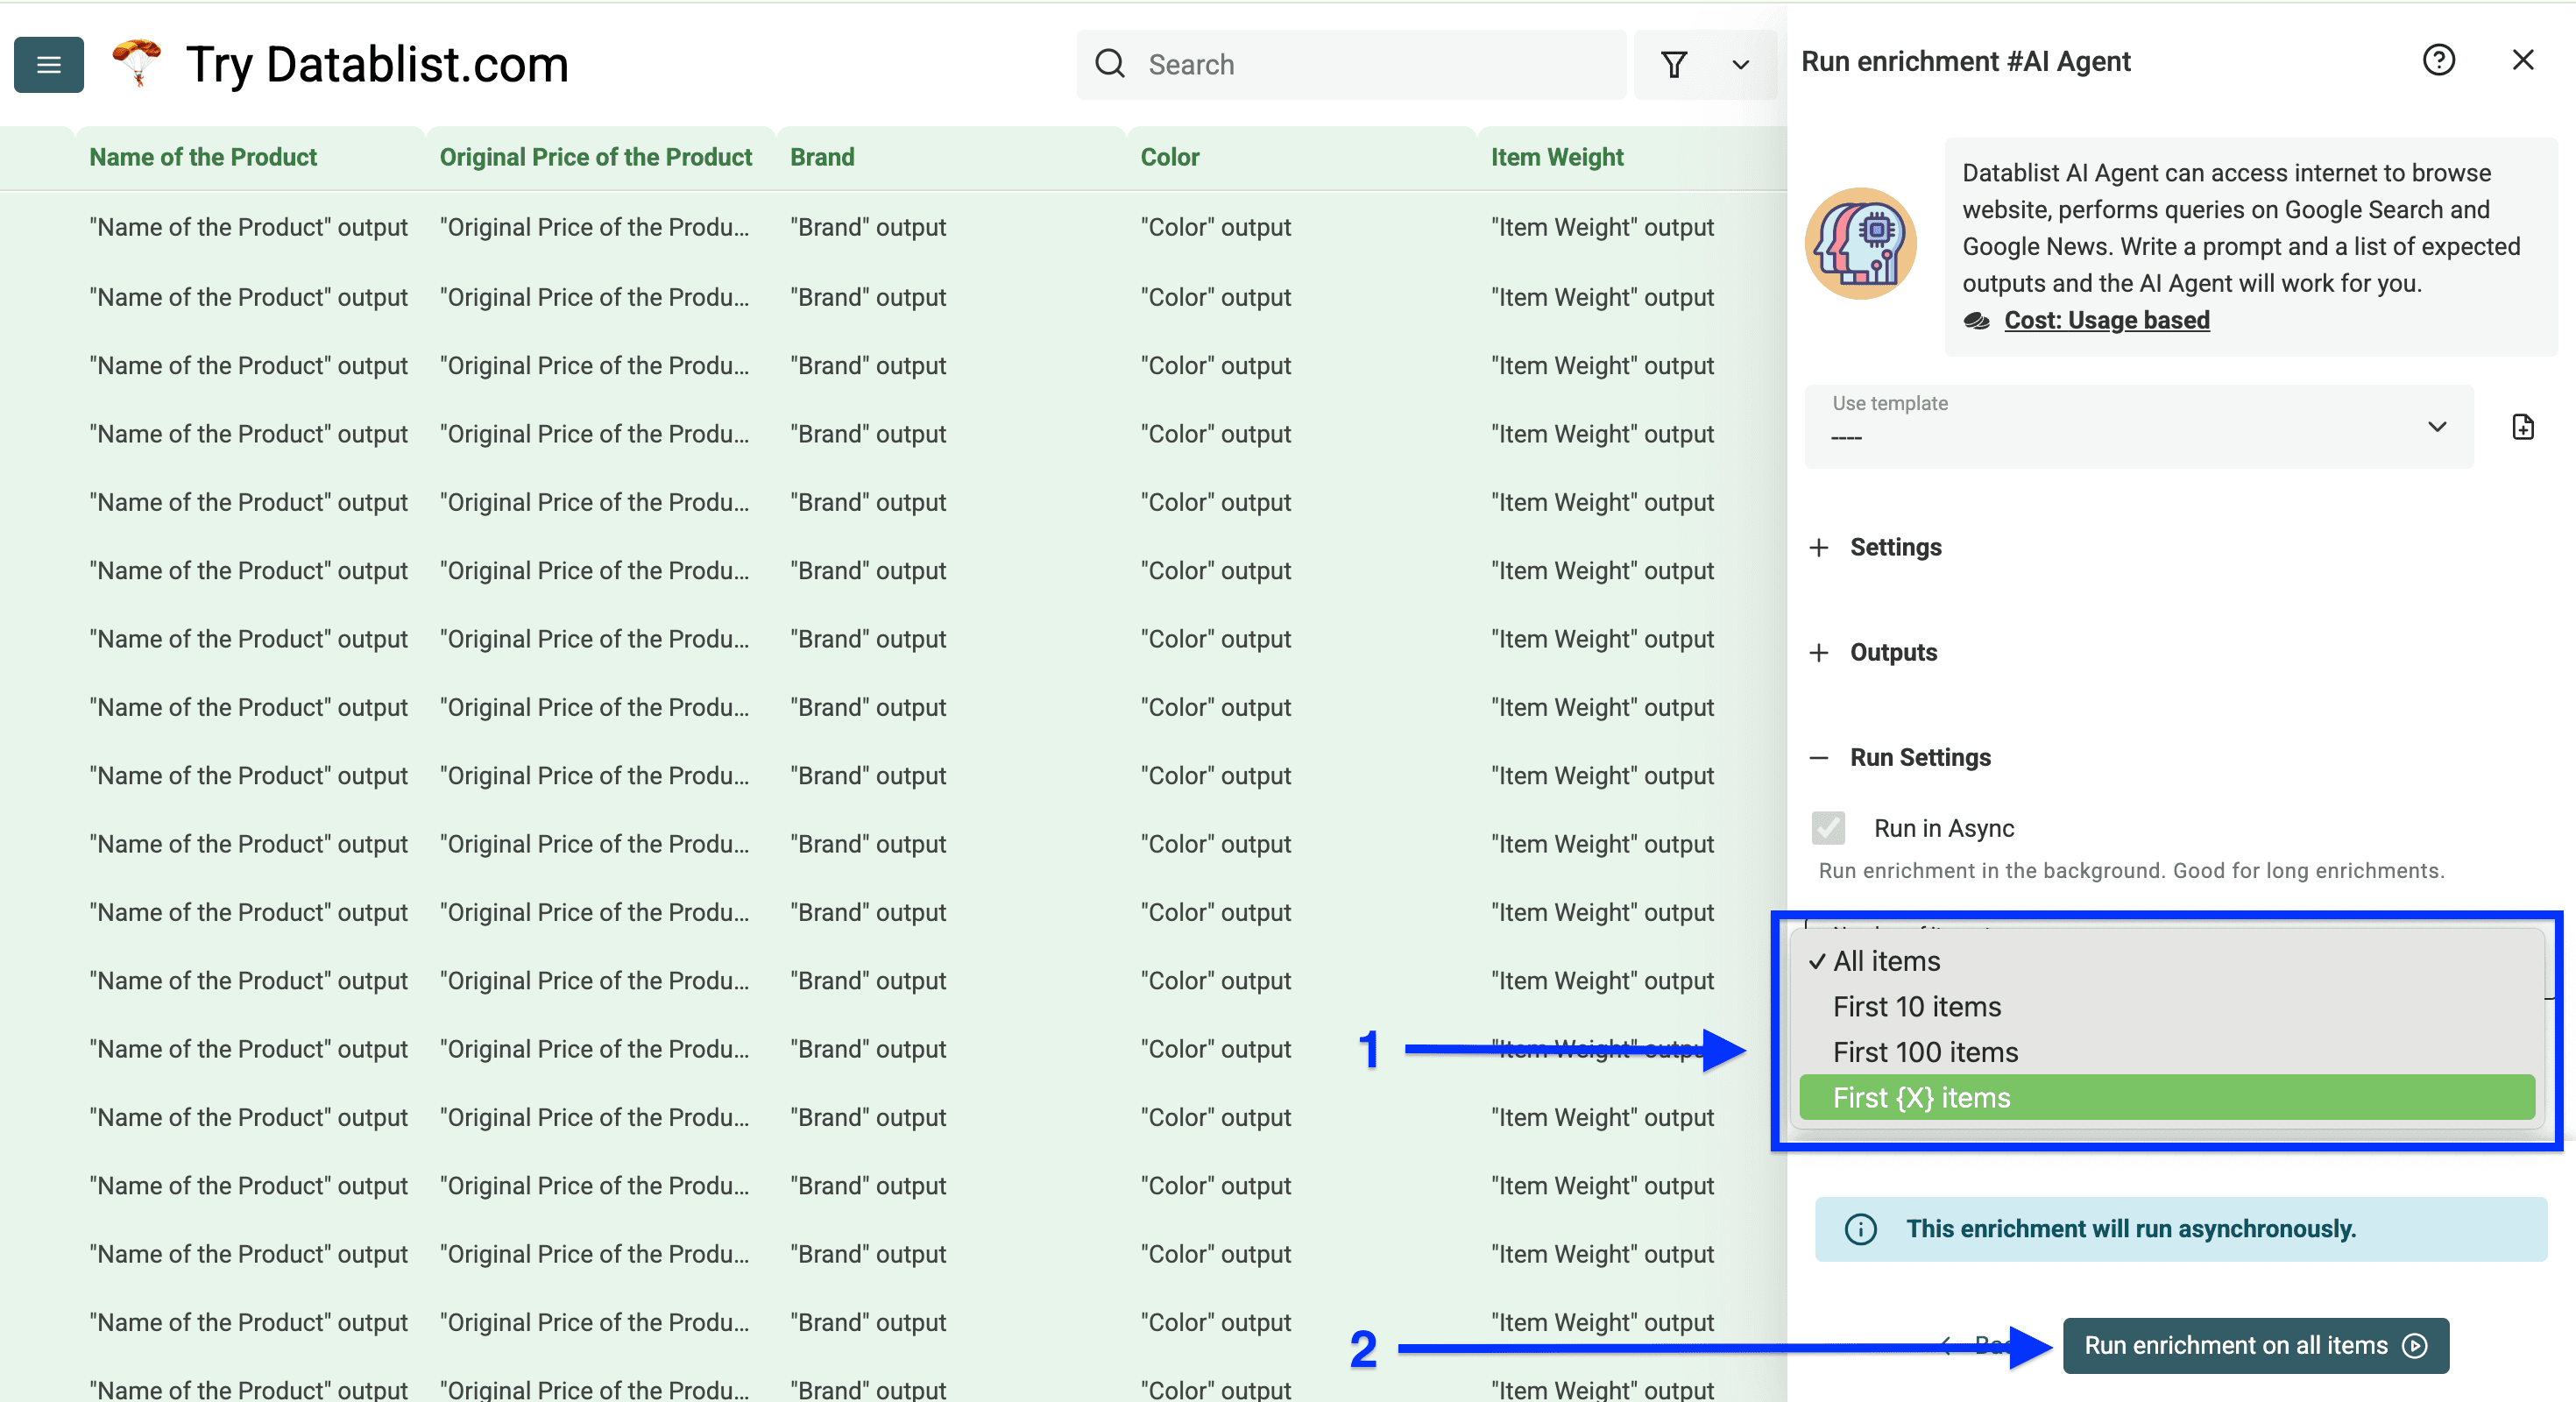Toggle the Run in Async checkbox
Image resolution: width=2576 pixels, height=1402 pixels.
pos(1829,828)
